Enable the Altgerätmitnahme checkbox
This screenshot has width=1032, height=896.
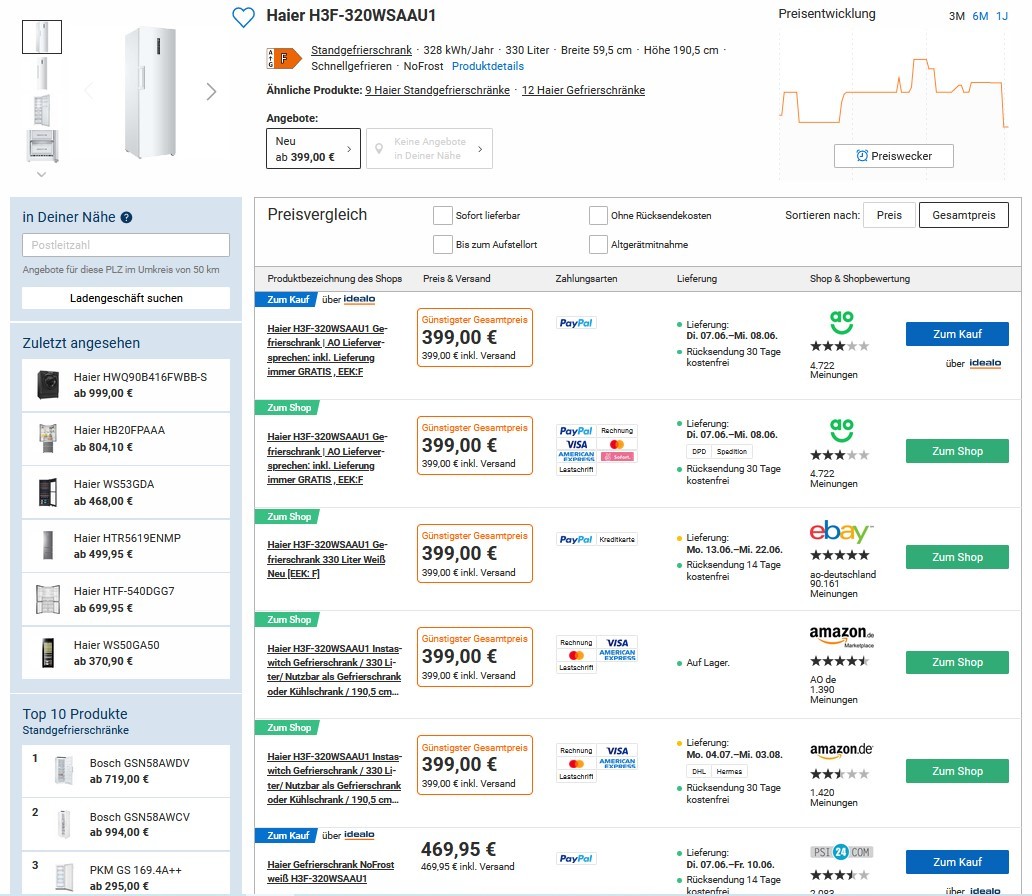[x=598, y=244]
